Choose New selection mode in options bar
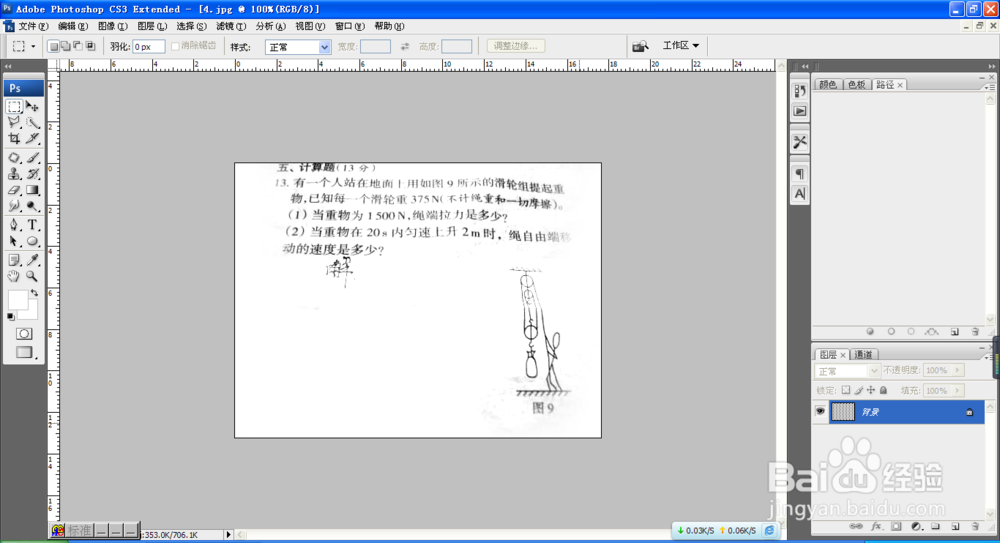Image resolution: width=1000 pixels, height=543 pixels. (x=54, y=46)
